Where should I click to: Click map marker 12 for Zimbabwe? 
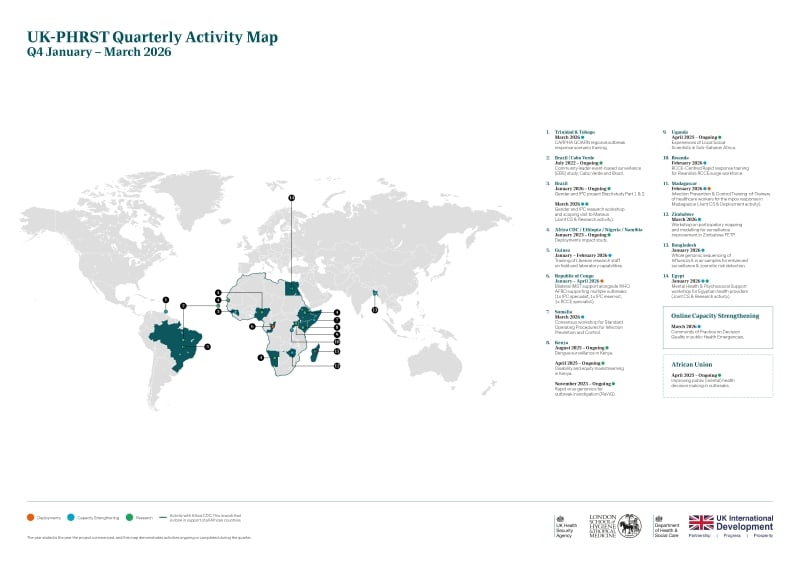(x=337, y=366)
